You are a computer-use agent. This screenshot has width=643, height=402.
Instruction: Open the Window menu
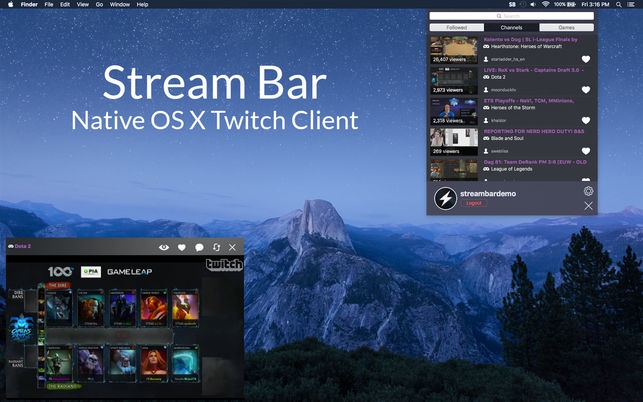click(x=120, y=5)
